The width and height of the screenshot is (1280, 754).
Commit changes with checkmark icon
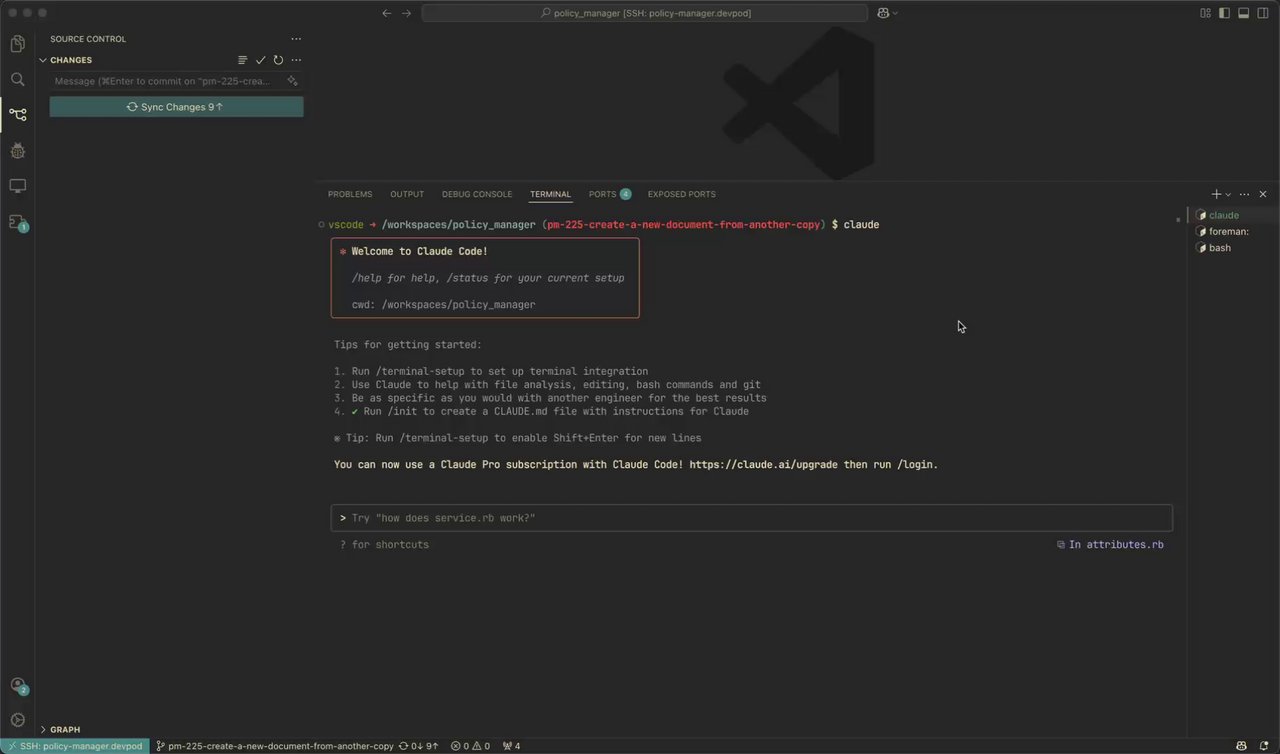tap(260, 60)
